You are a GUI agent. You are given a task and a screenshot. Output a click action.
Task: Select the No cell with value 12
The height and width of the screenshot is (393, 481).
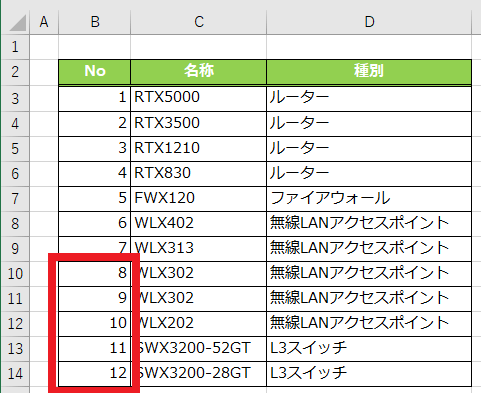click(x=95, y=374)
